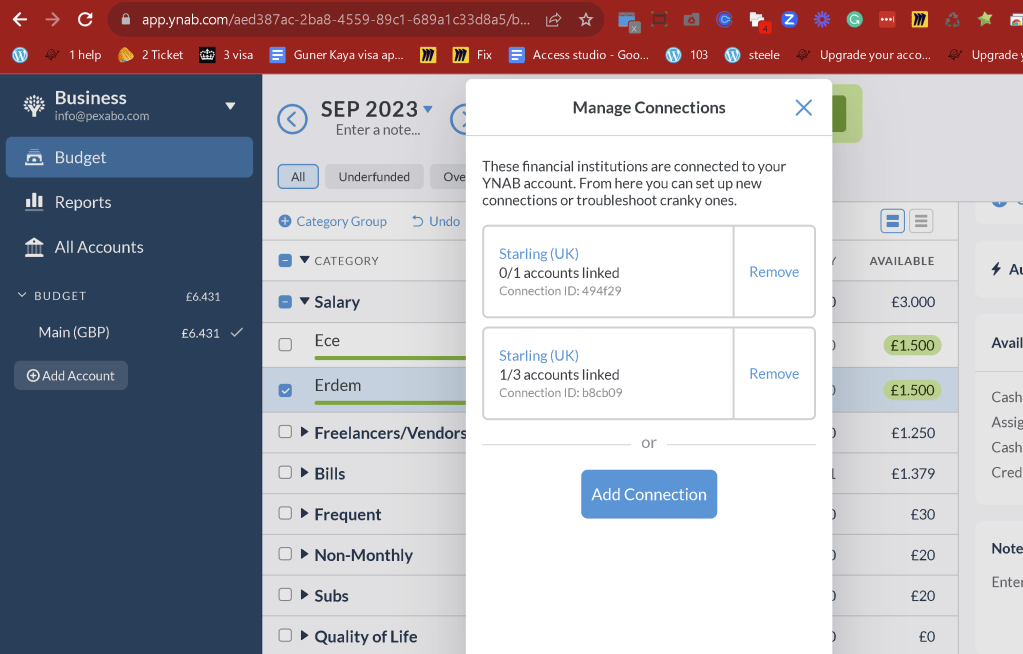Image resolution: width=1023 pixels, height=654 pixels.
Task: Open the 'Access studio' Google Doc bookmark
Action: 579,55
